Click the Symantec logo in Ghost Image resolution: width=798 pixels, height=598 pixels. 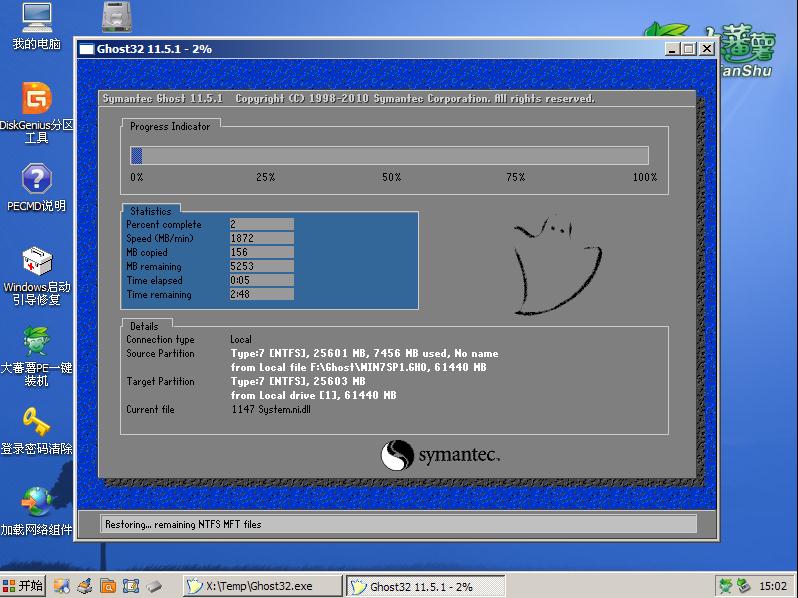click(x=440, y=456)
